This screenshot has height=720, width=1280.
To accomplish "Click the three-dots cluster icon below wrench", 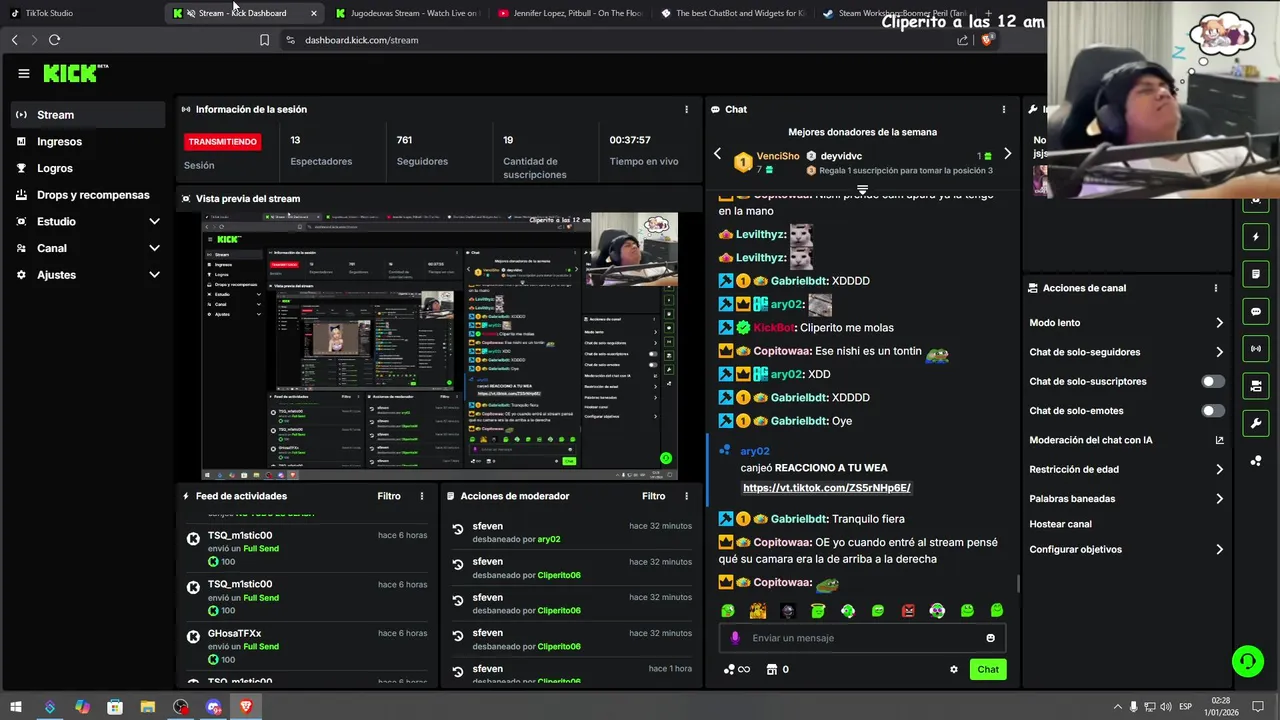I will pyautogui.click(x=1256, y=460).
